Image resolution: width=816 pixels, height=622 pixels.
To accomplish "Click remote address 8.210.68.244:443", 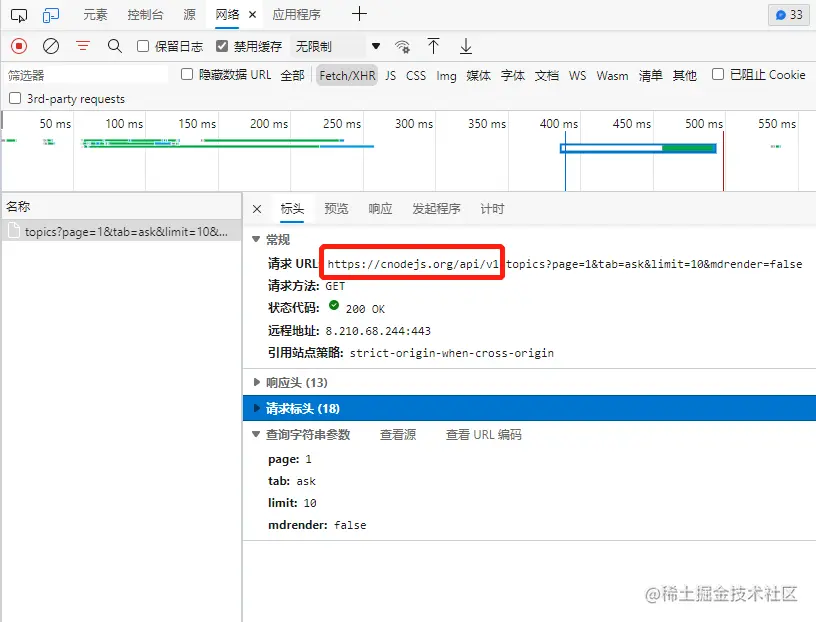I will point(378,331).
